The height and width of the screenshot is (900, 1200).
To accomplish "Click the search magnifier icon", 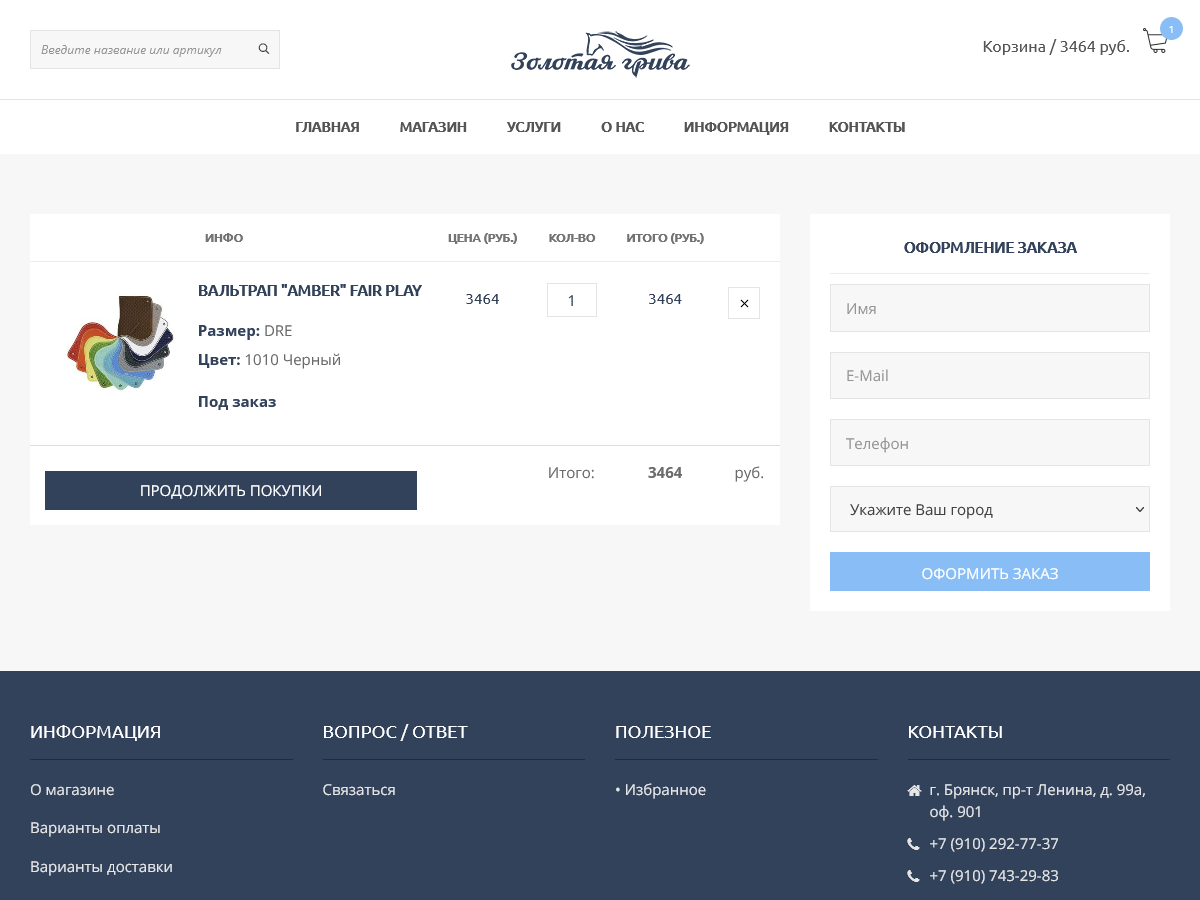I will click(264, 49).
